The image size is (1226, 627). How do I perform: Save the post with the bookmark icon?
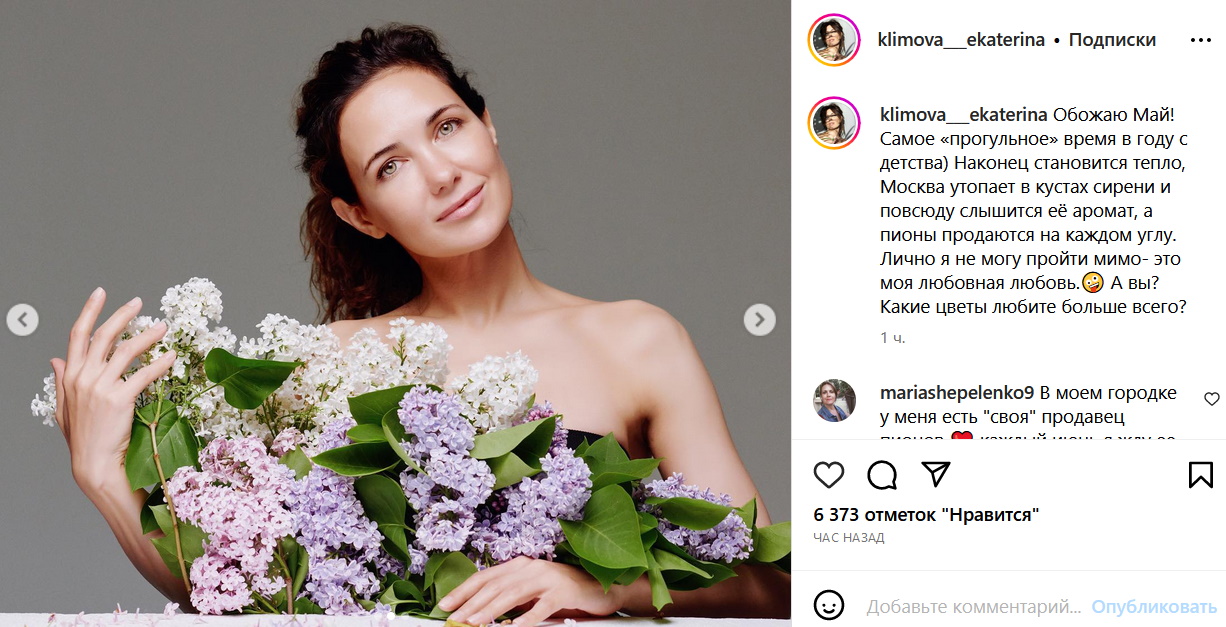(1200, 474)
